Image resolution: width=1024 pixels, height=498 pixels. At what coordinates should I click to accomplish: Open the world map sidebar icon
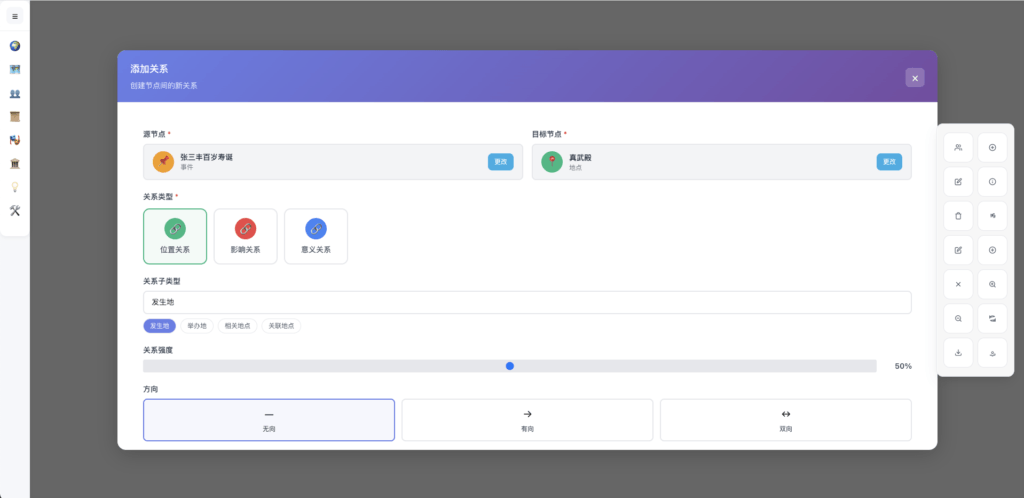click(14, 69)
